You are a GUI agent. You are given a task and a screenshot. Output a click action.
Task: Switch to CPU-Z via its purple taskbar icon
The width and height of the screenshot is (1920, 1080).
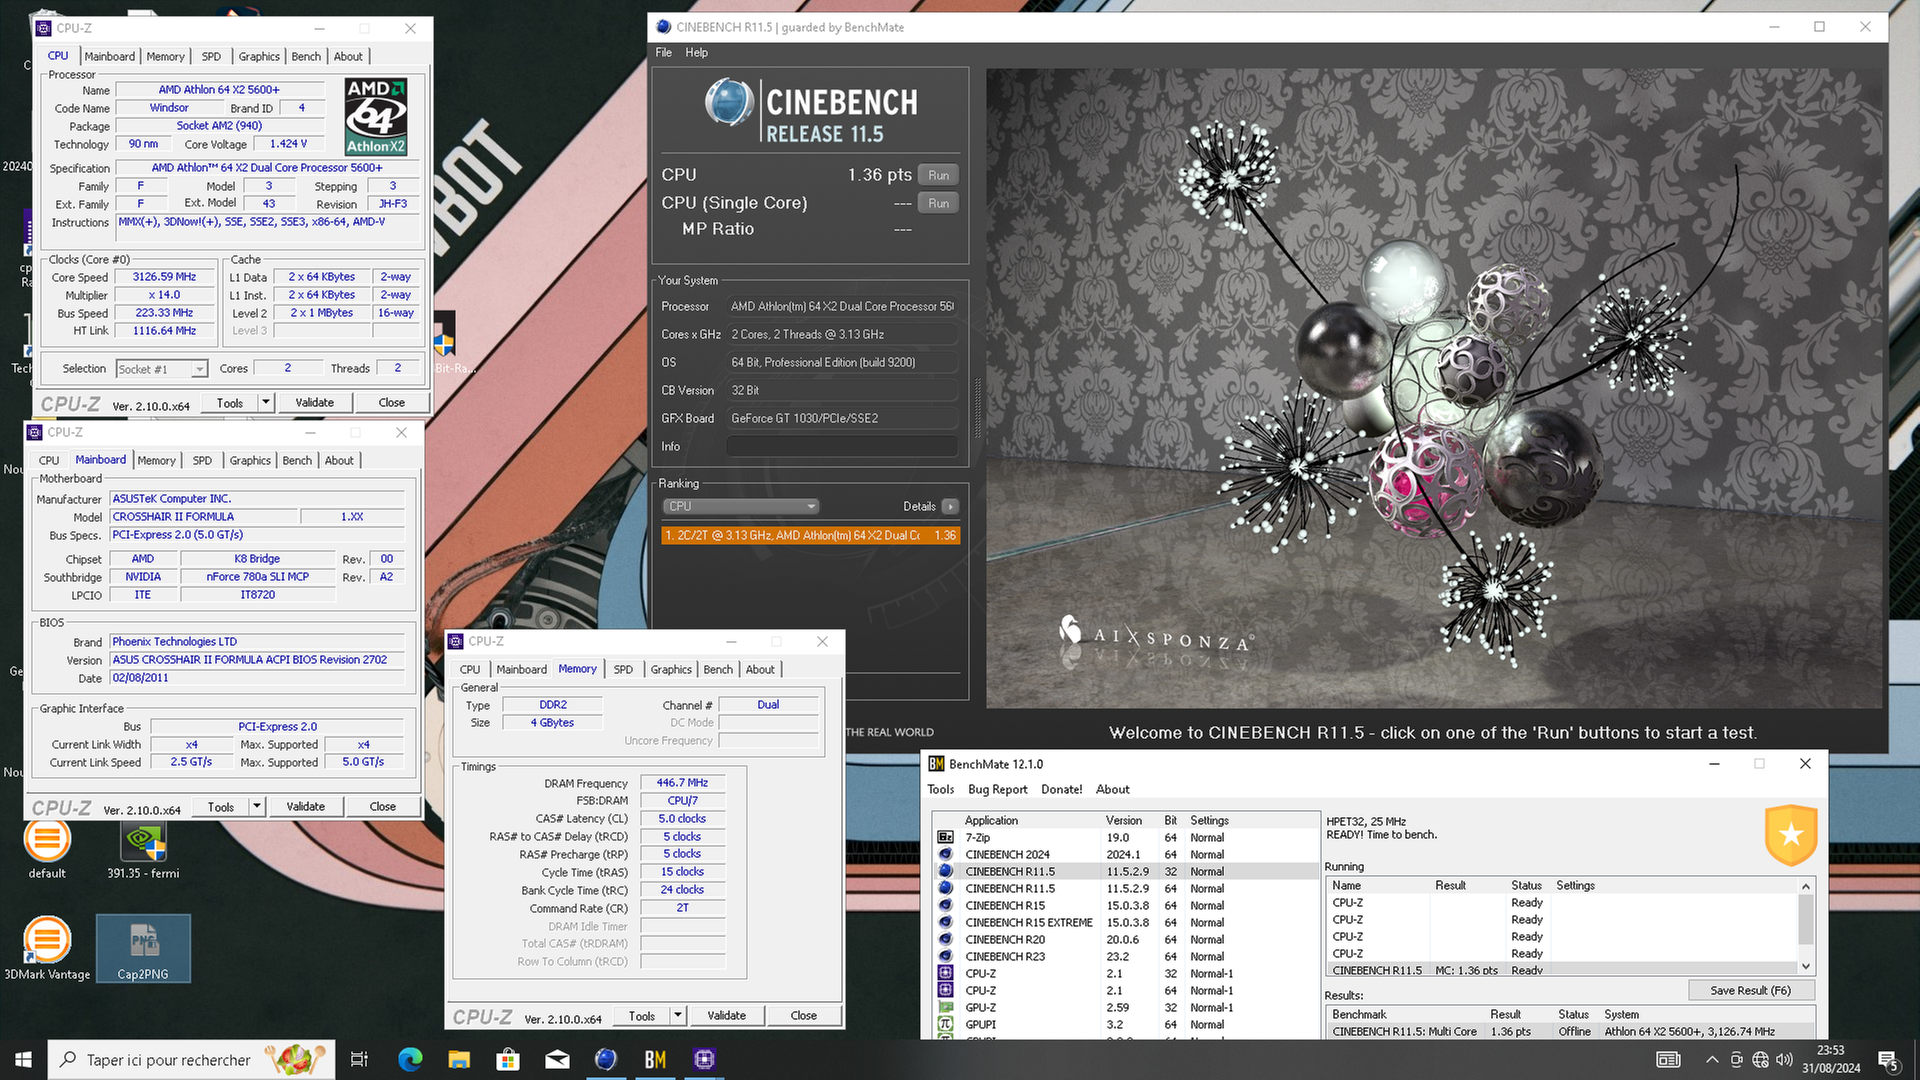pyautogui.click(x=704, y=1059)
